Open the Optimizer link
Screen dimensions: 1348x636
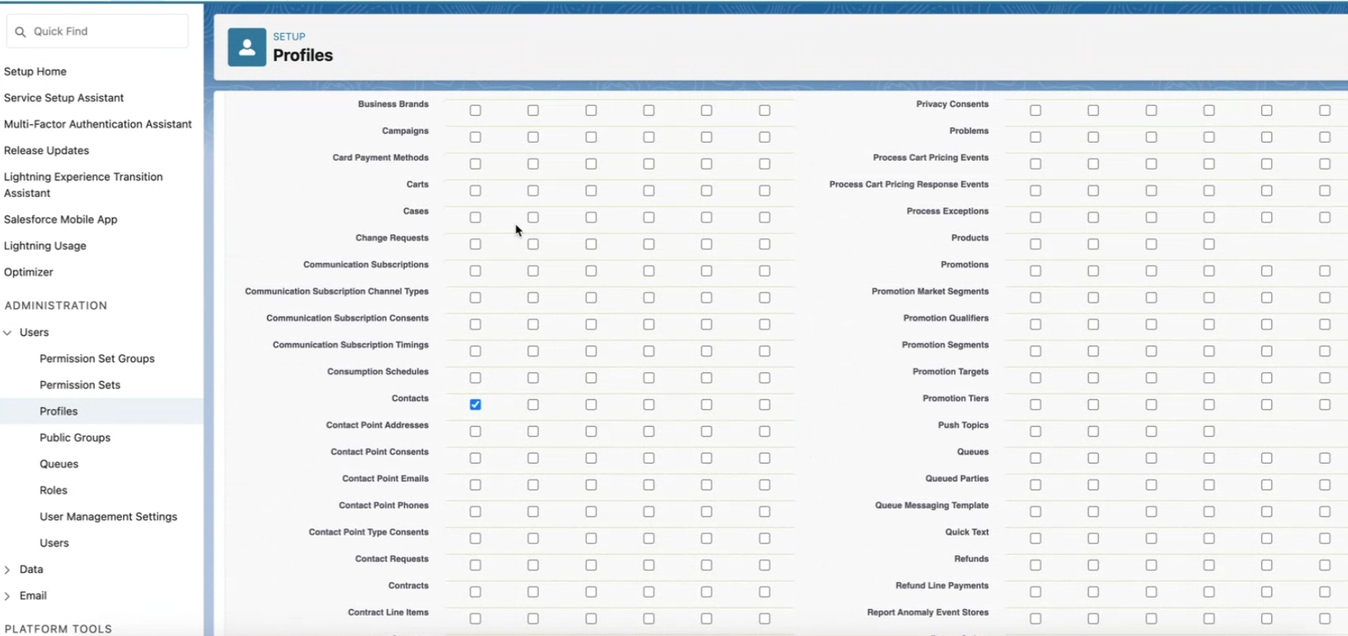(x=28, y=272)
